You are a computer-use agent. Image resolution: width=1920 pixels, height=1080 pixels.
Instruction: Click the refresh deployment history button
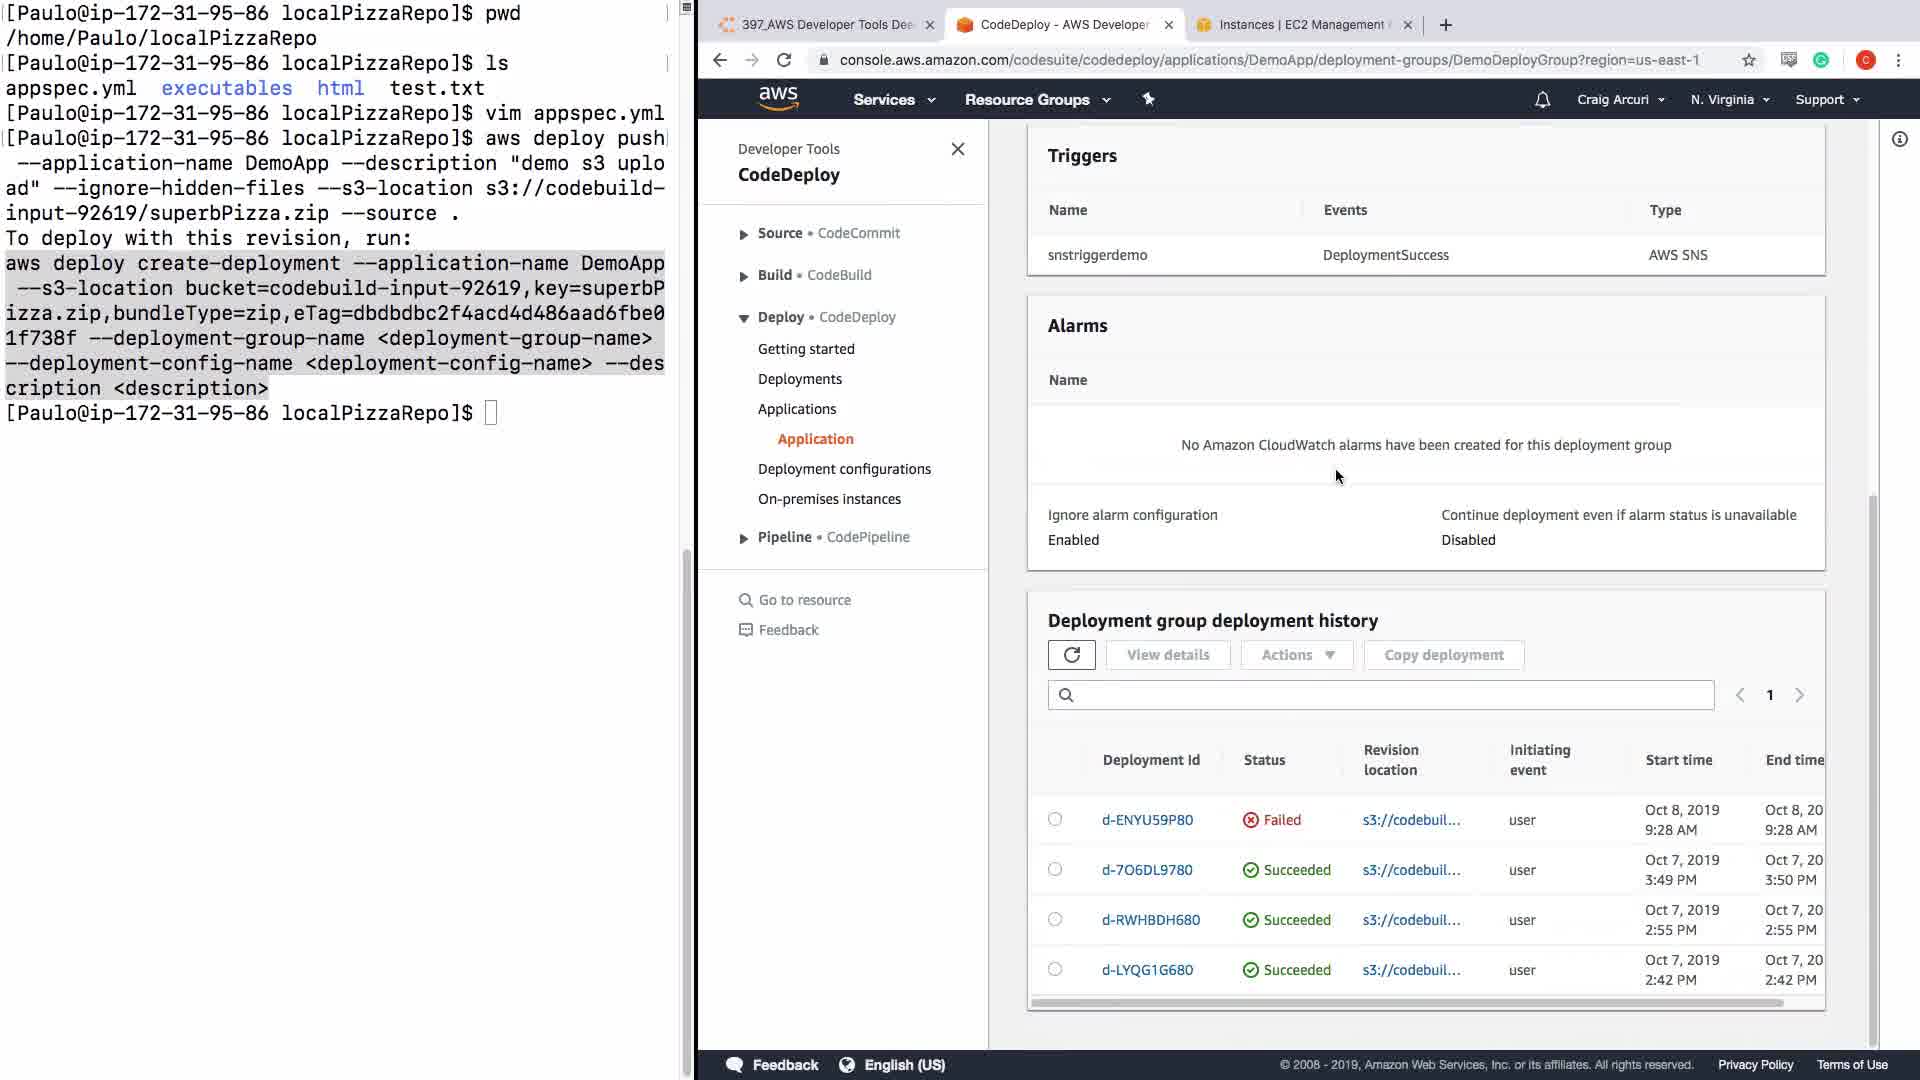[1071, 655]
